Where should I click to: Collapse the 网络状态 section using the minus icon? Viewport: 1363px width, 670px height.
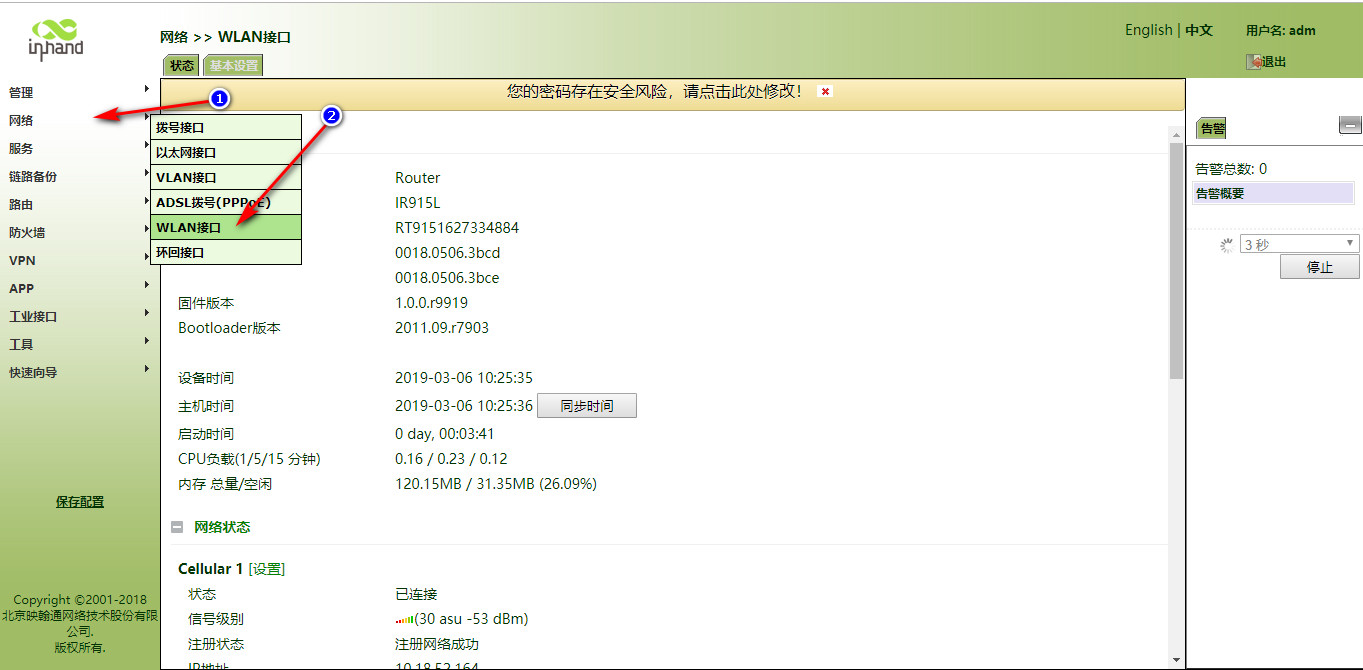pyautogui.click(x=176, y=527)
